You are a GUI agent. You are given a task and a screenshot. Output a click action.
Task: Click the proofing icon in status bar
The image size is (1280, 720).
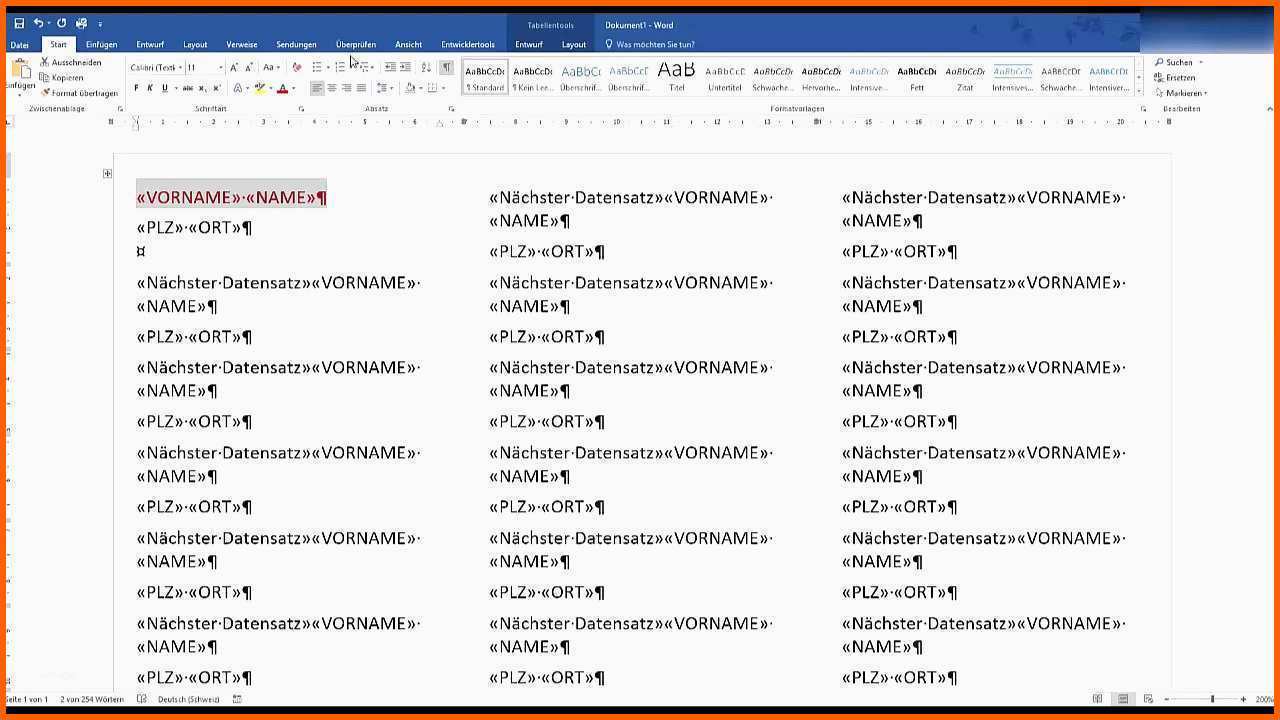point(141,699)
